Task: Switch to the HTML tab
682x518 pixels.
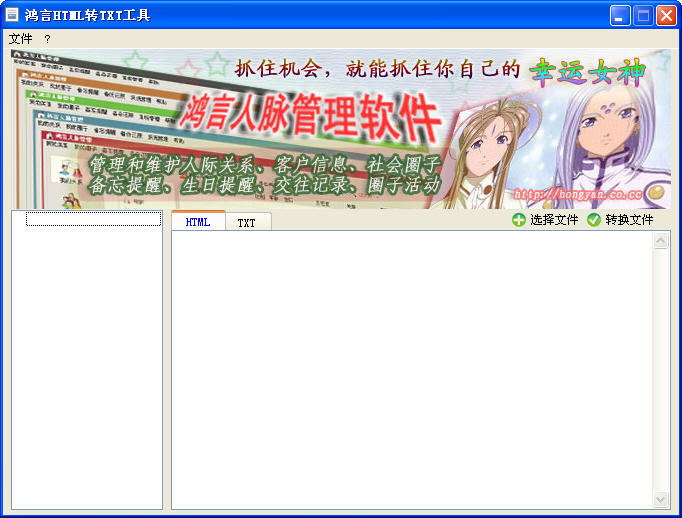Action: [x=198, y=222]
